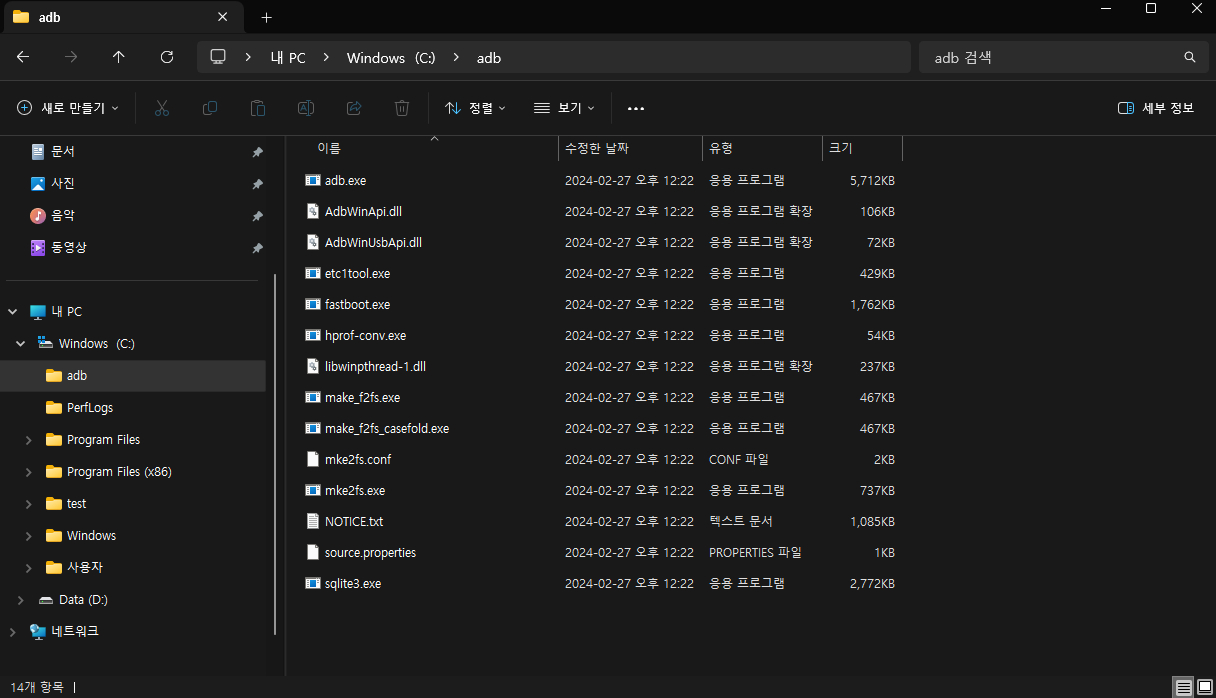Select the source.properties file name
The width and height of the screenshot is (1216, 698).
(370, 553)
